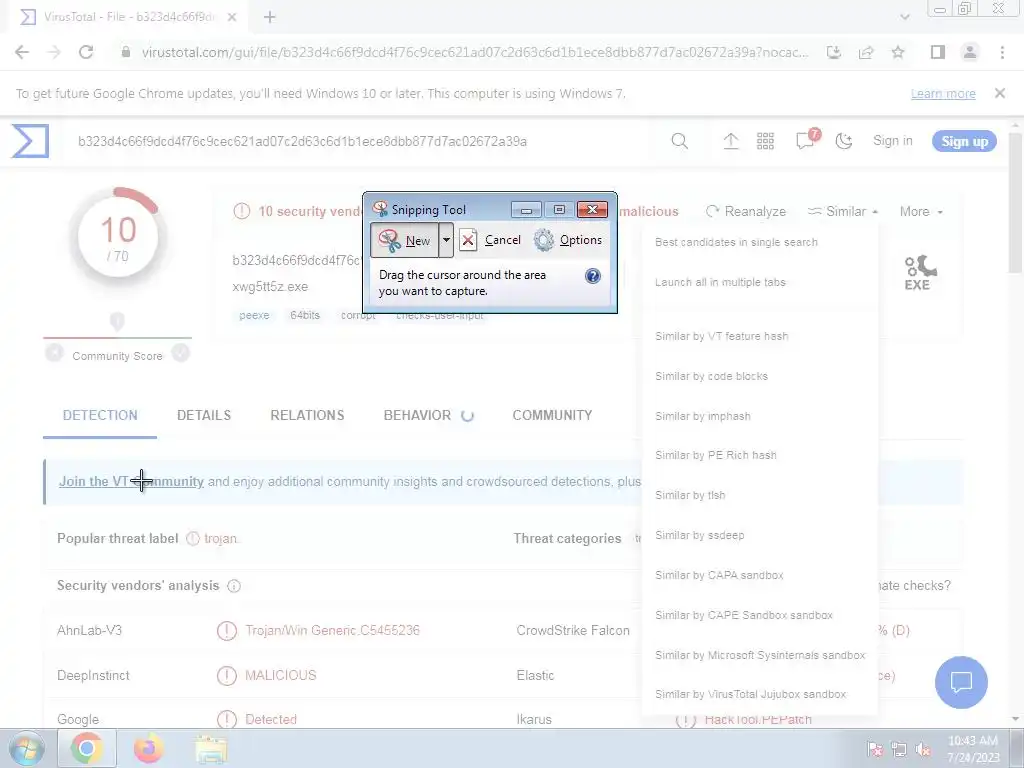Click the upload file arrow icon

tap(731, 141)
